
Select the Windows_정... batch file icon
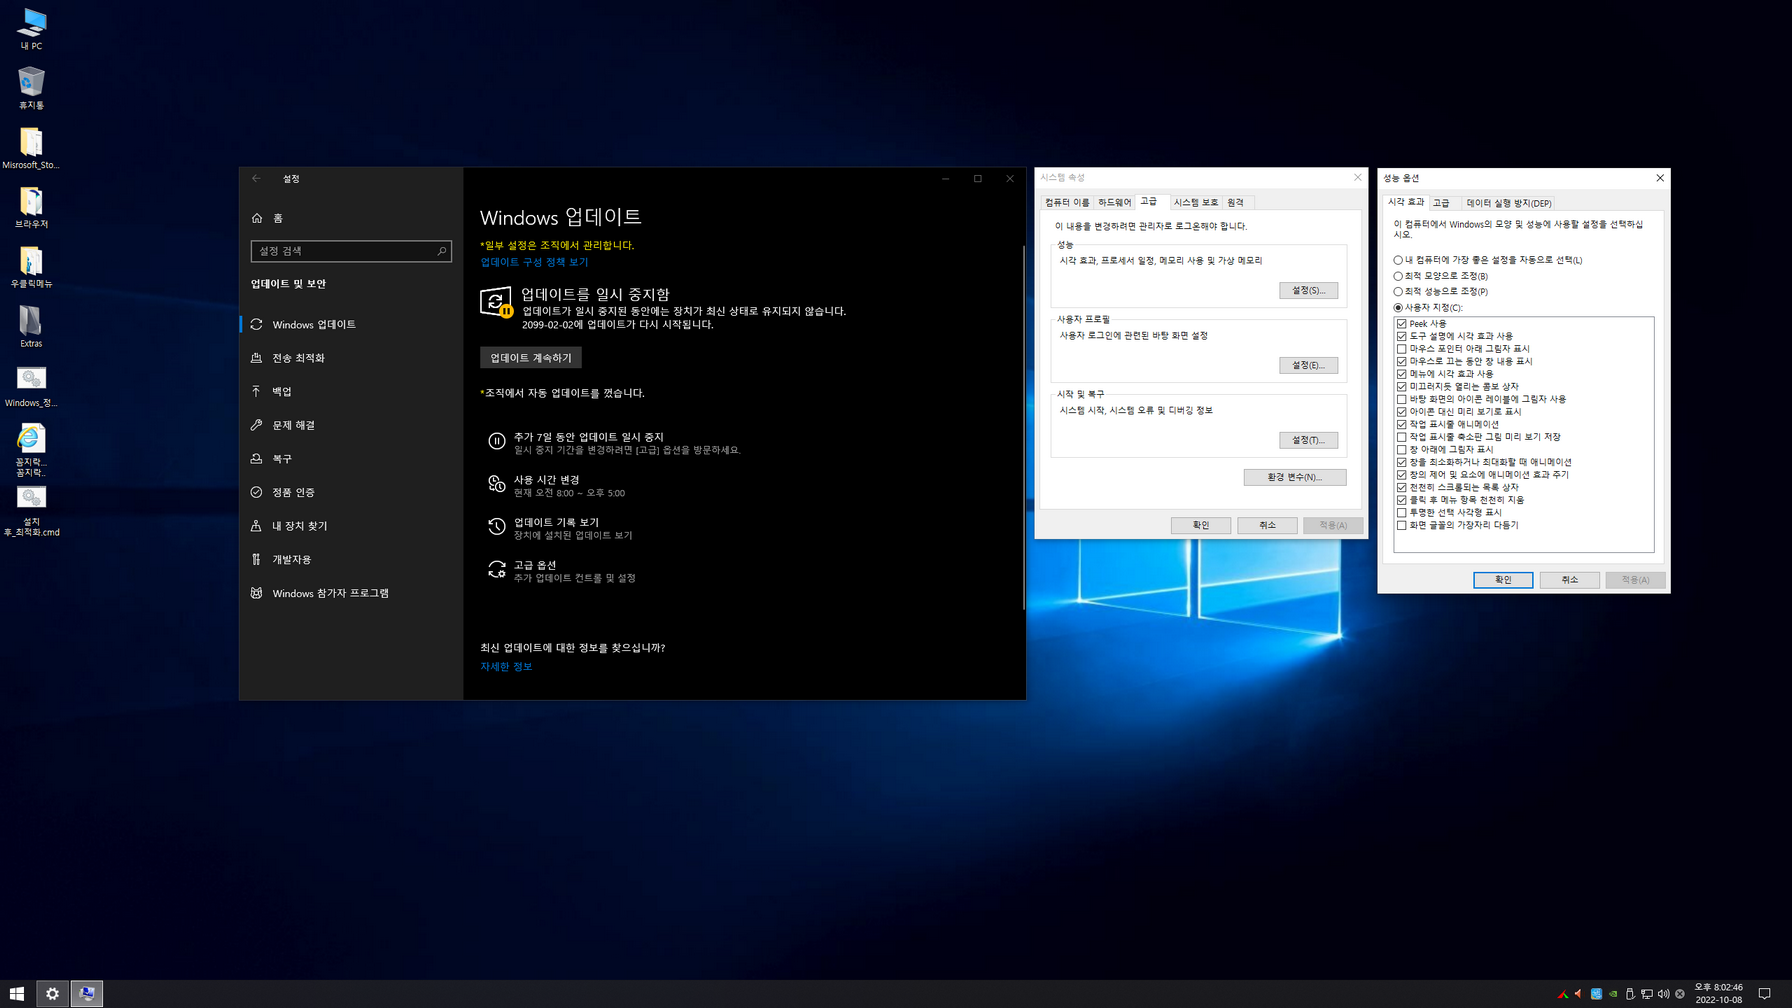[x=31, y=386]
